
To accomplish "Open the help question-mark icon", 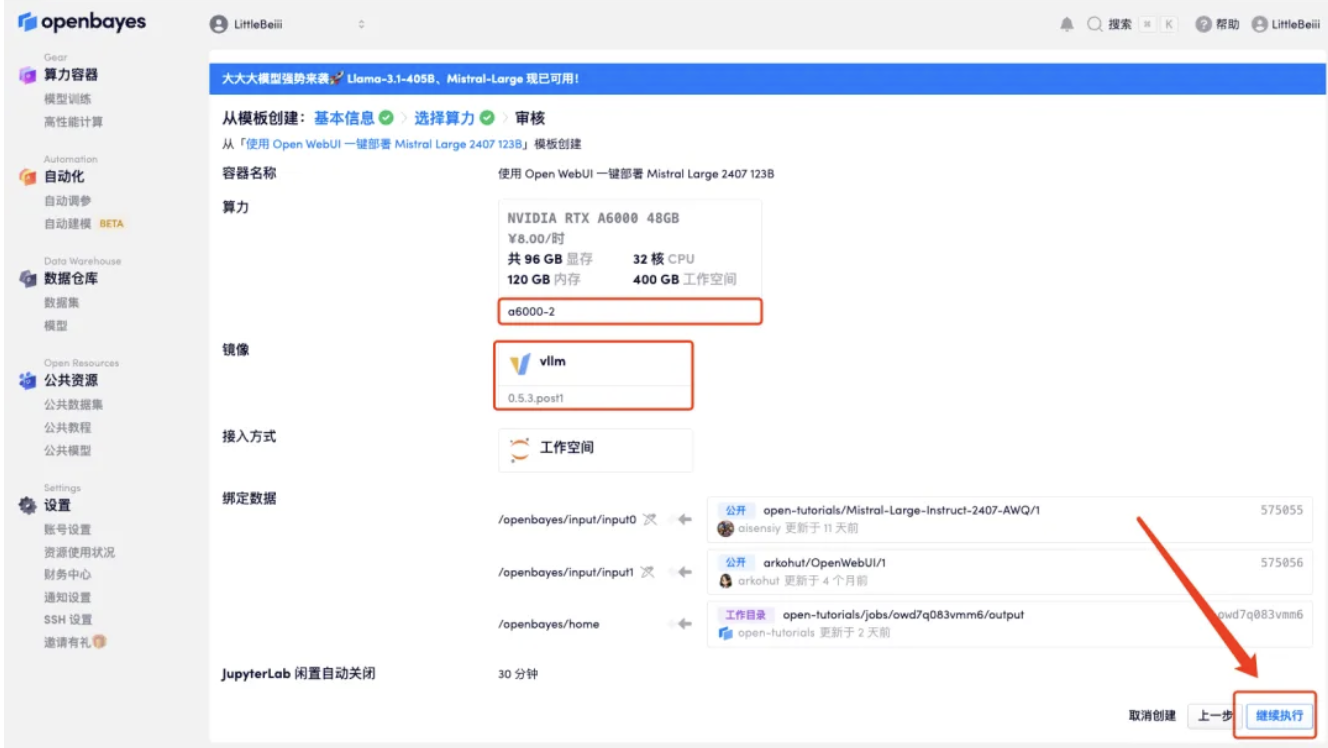I will pos(1203,25).
